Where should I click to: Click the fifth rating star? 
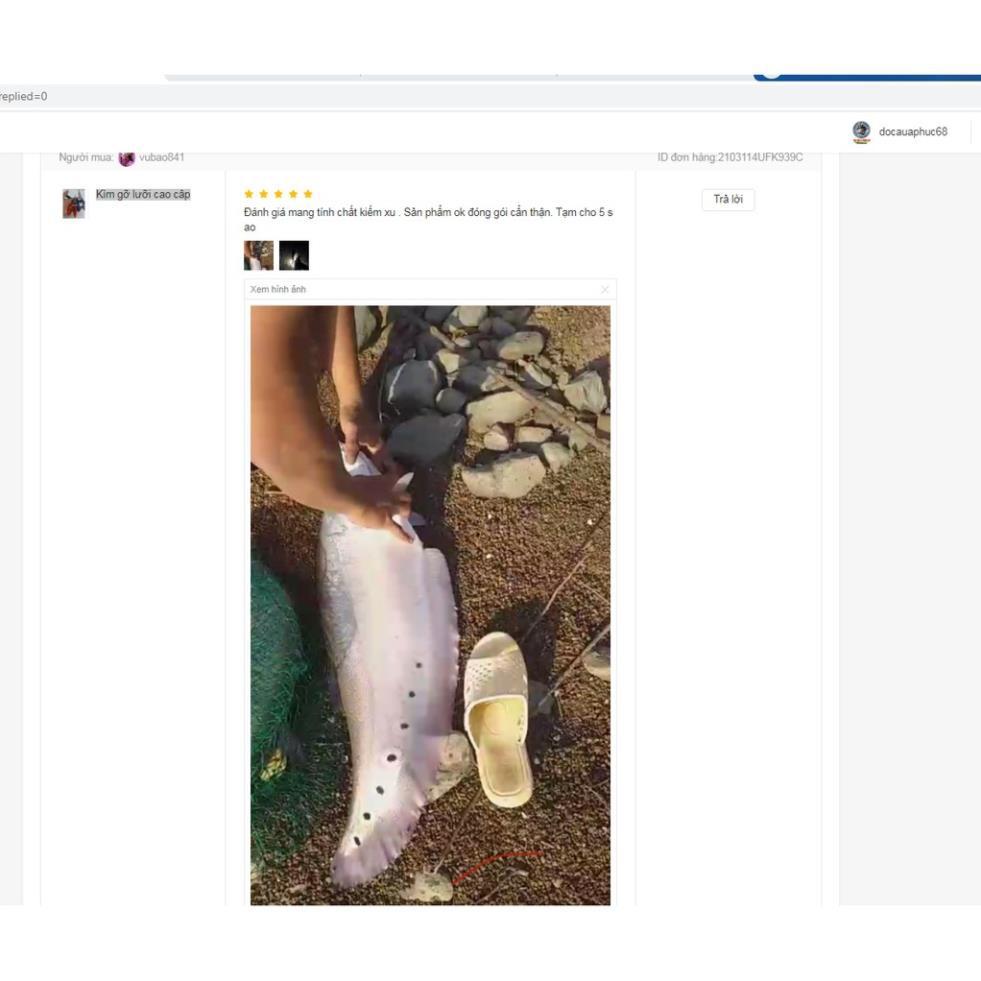pos(308,194)
